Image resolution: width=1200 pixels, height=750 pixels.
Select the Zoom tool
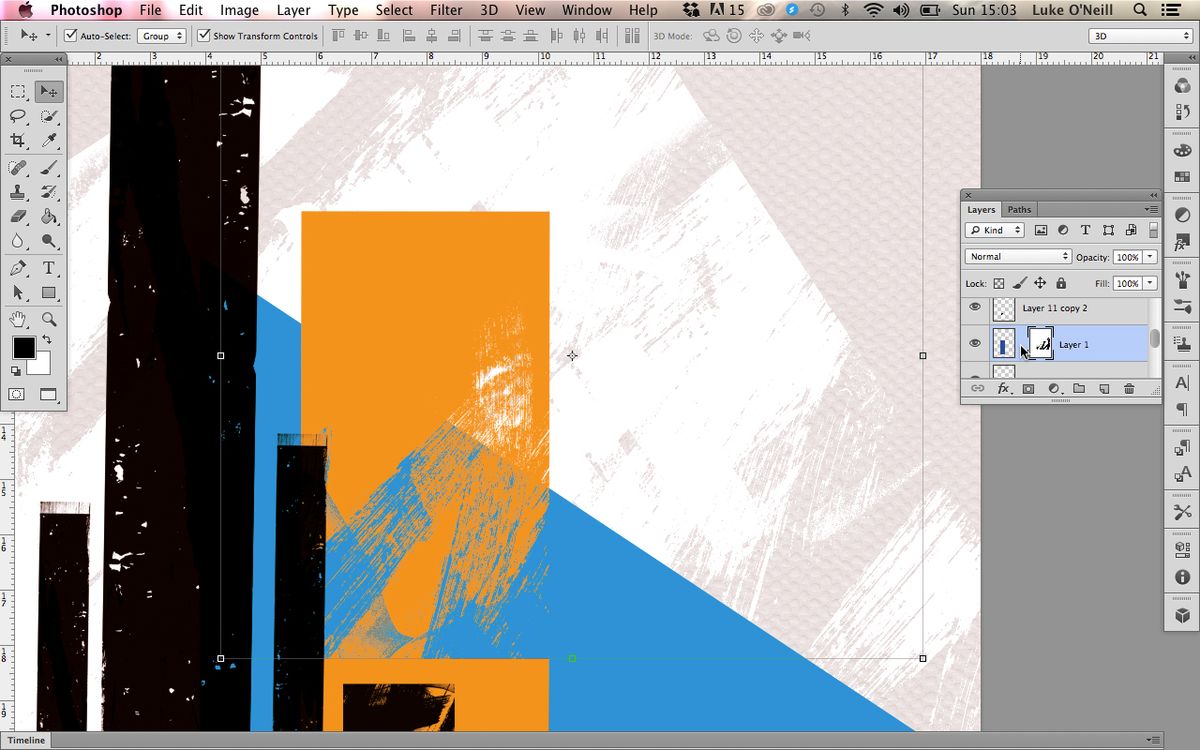coord(47,319)
